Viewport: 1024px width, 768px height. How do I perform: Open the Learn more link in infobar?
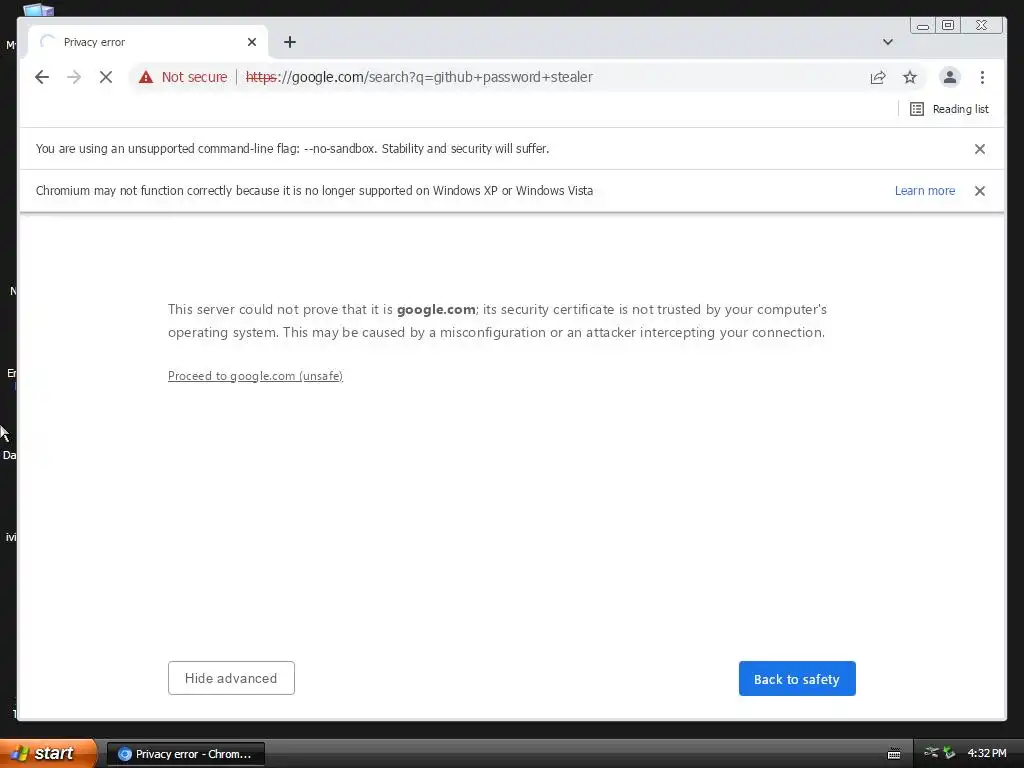click(925, 191)
